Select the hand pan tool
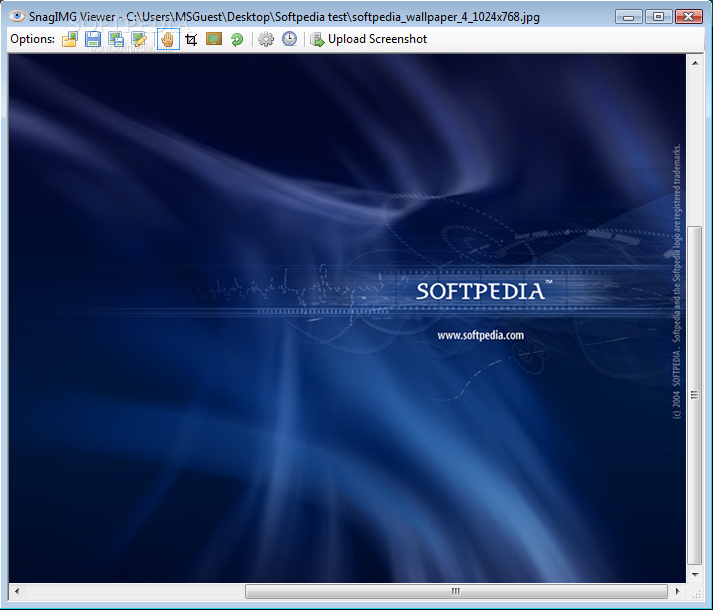This screenshot has width=713, height=610. (x=168, y=39)
